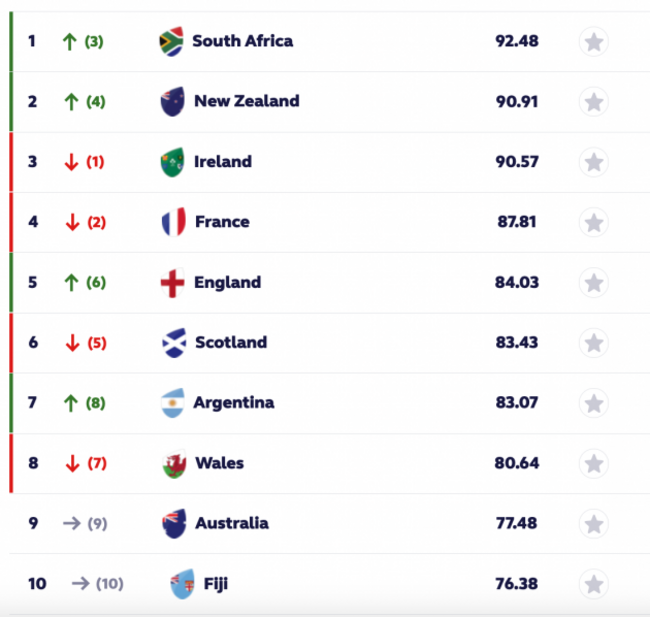
Task: Click the Scotland saltire flag icon
Action: [x=173, y=343]
